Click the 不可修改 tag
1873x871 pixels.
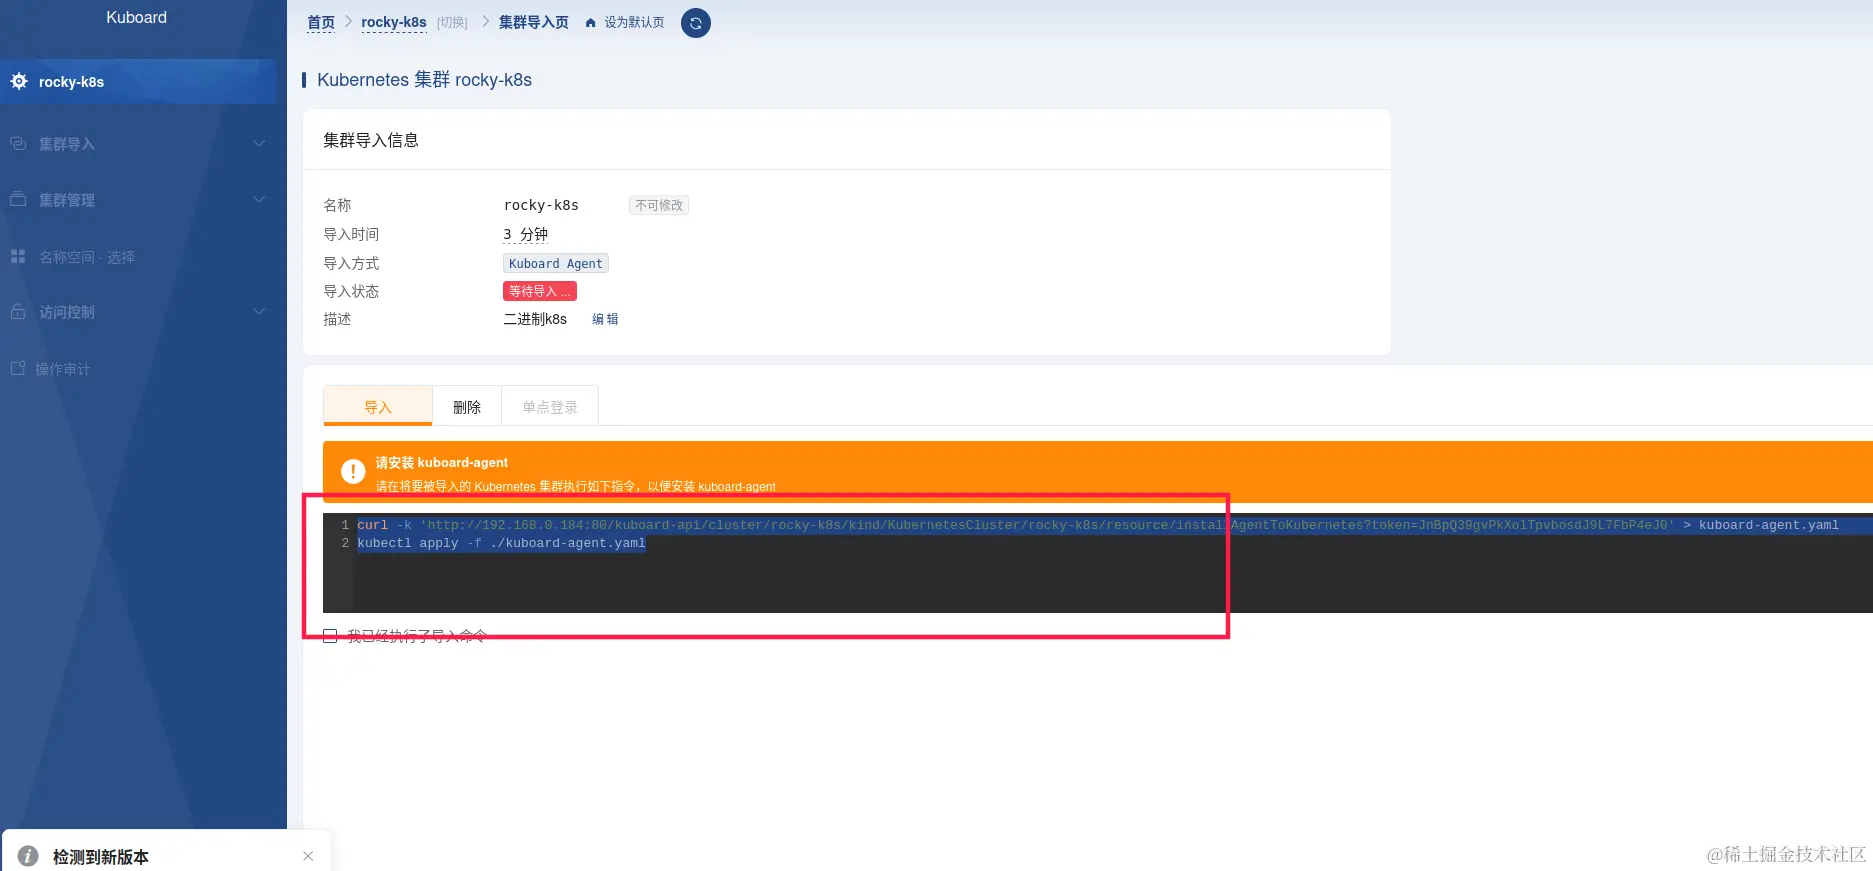pyautogui.click(x=659, y=205)
